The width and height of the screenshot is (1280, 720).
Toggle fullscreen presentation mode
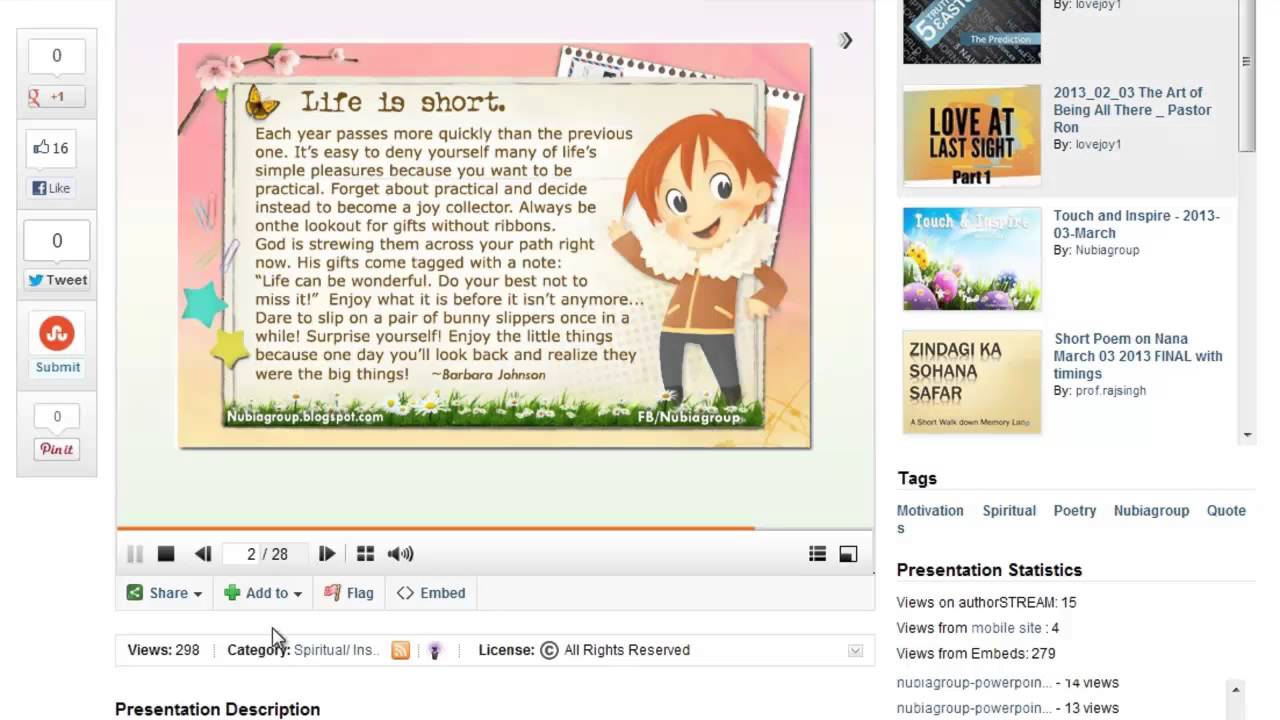[x=848, y=554]
